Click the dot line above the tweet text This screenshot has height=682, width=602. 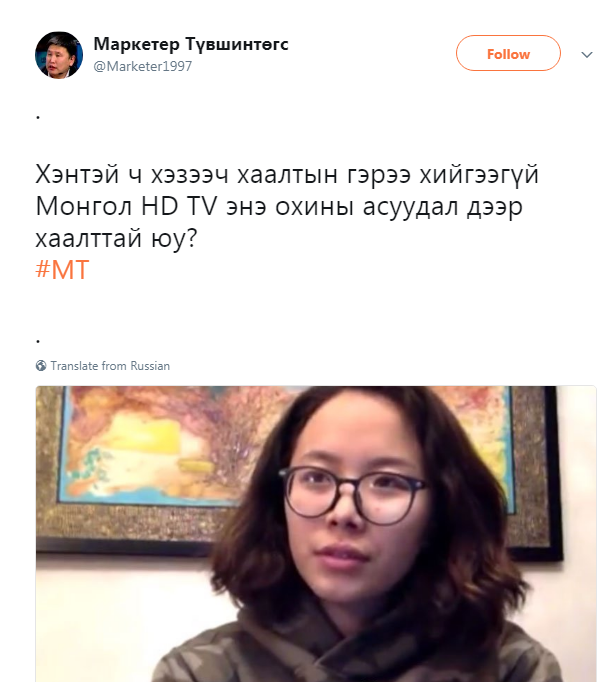(x=38, y=117)
